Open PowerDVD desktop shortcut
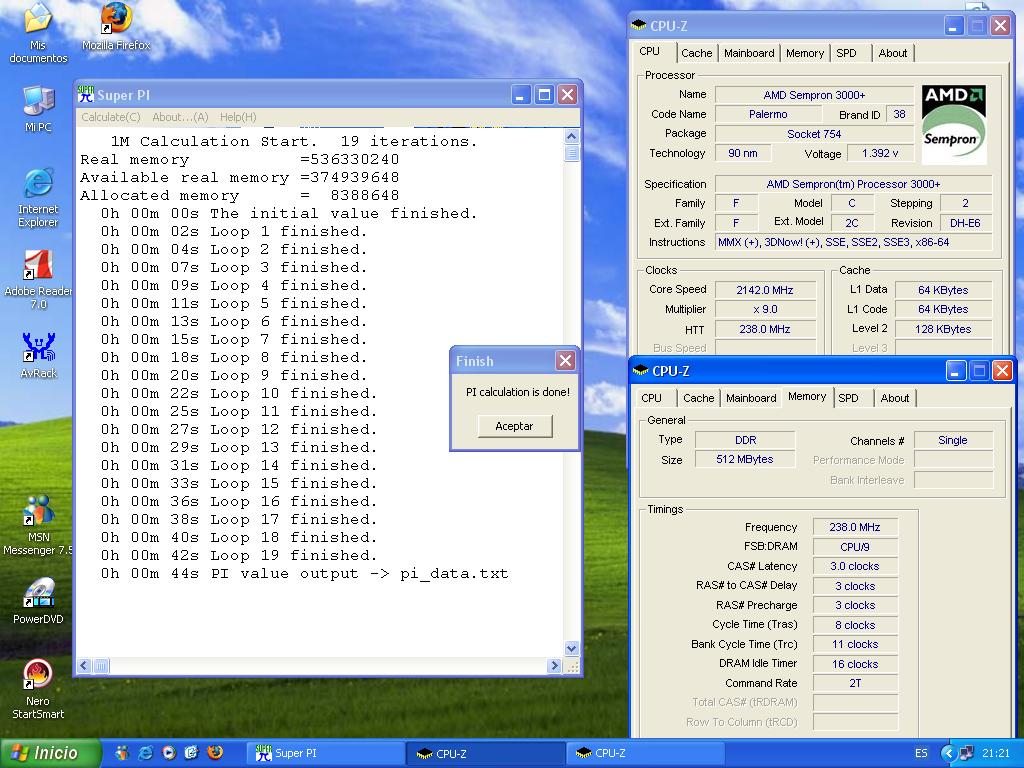Viewport: 1024px width, 768px height. [x=38, y=594]
